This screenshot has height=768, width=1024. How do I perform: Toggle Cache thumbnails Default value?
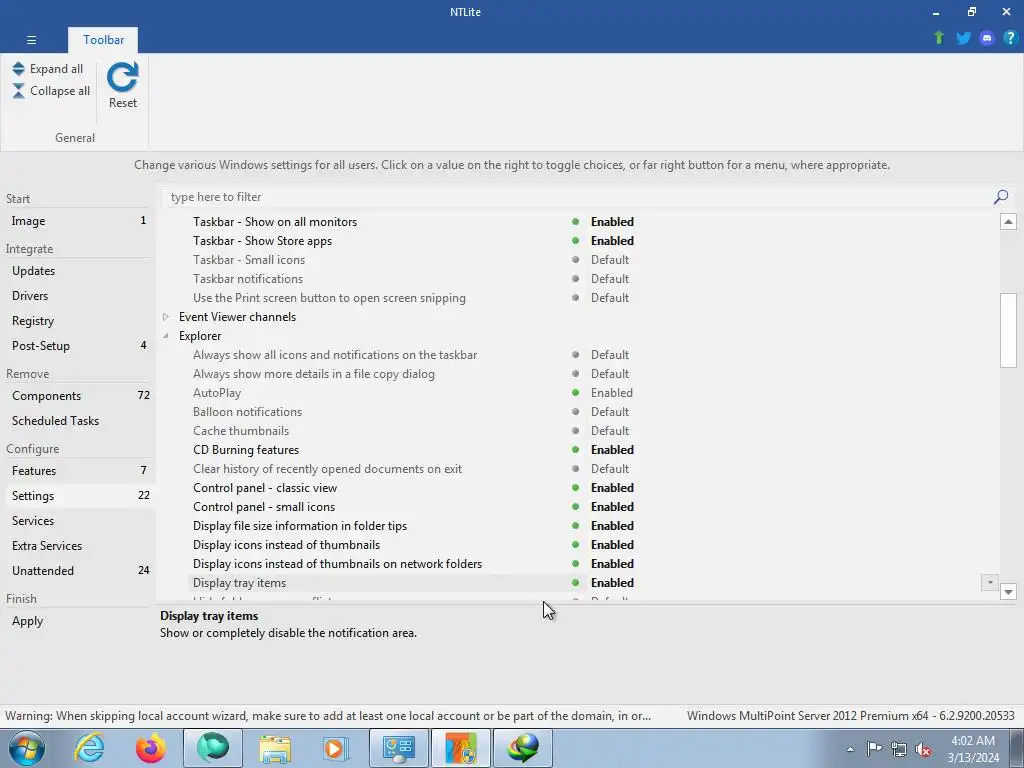click(x=609, y=430)
